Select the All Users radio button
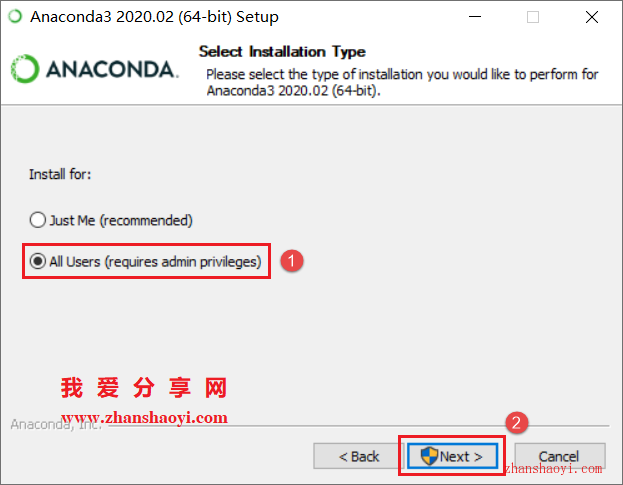623x485 pixels. point(38,261)
